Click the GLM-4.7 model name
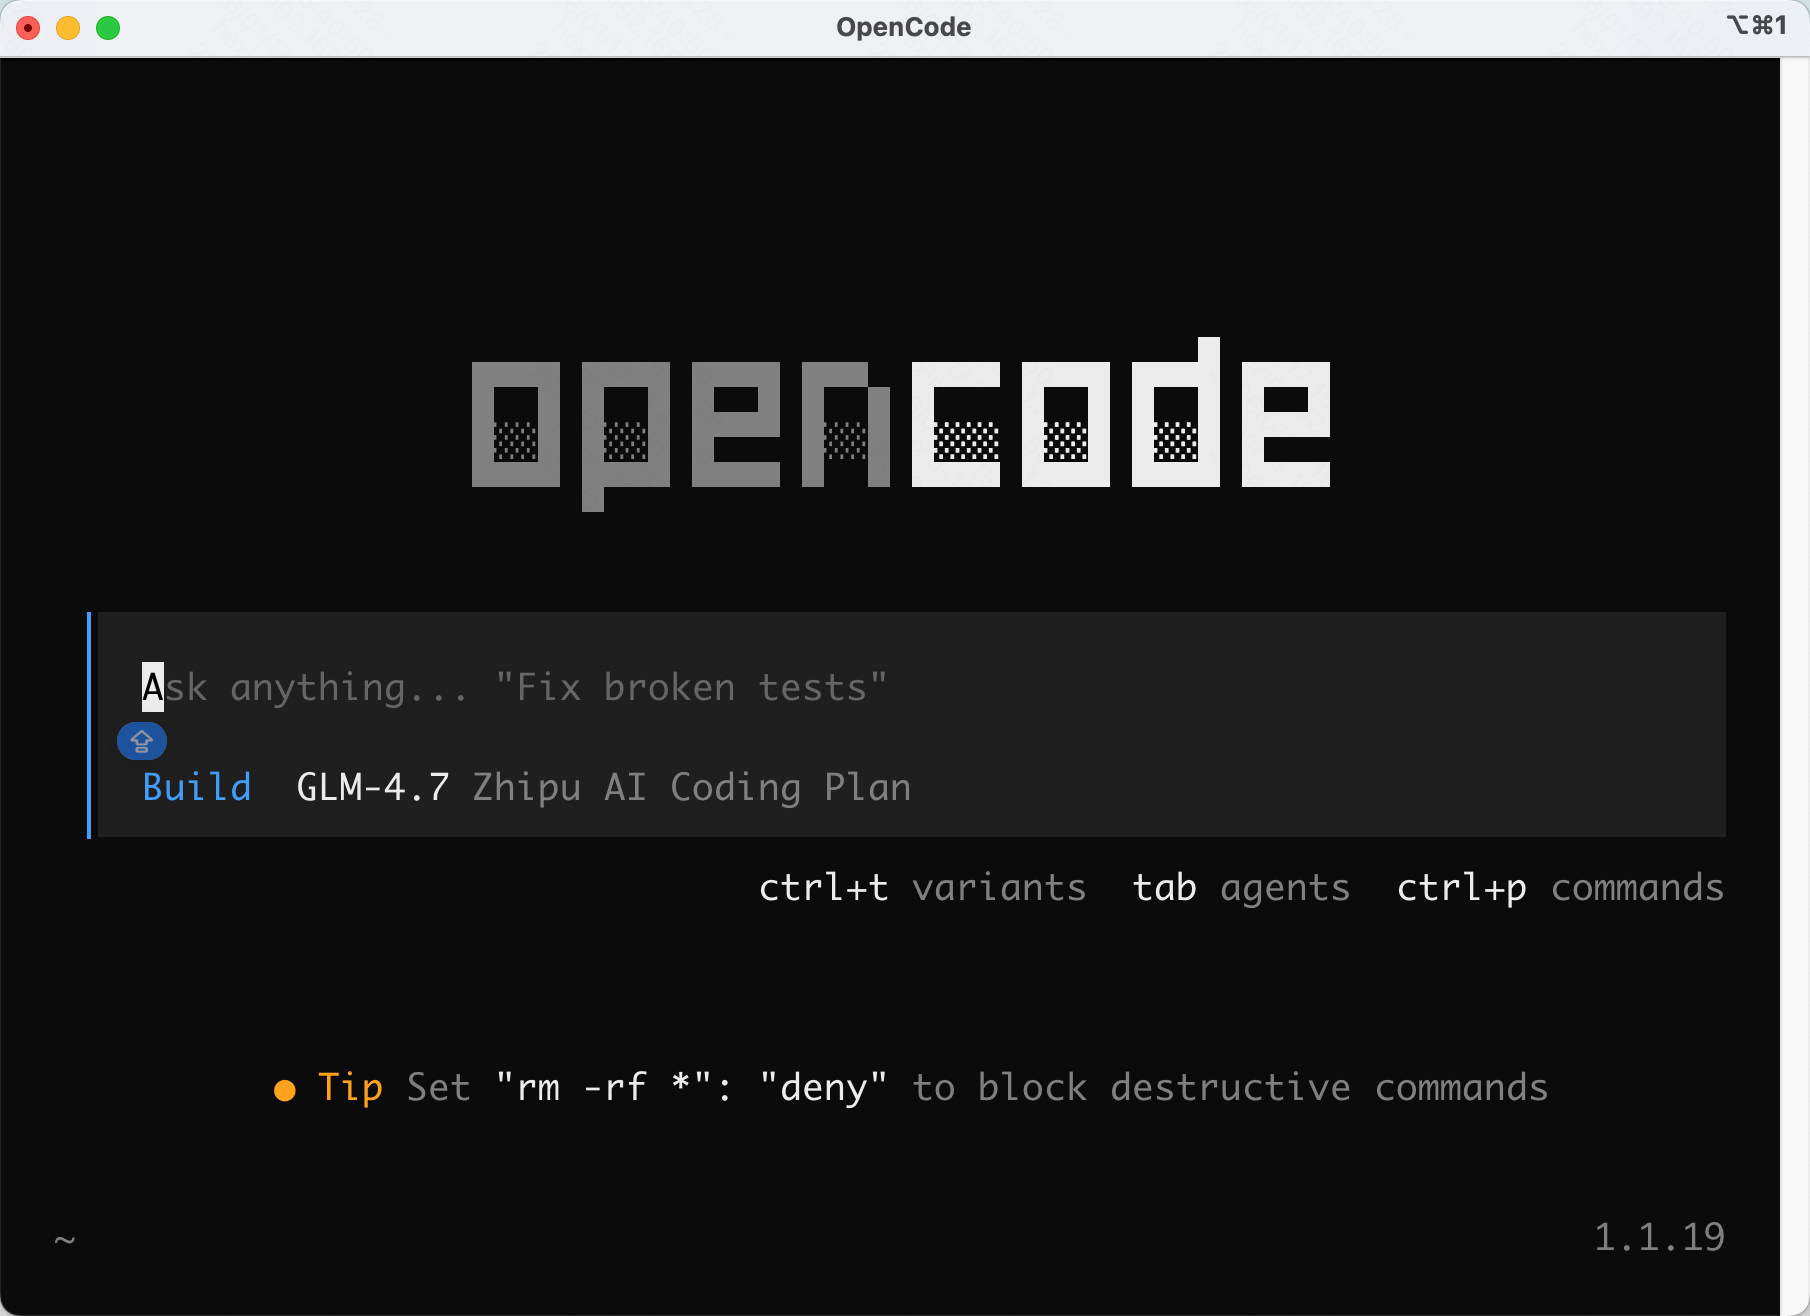 tap(373, 787)
